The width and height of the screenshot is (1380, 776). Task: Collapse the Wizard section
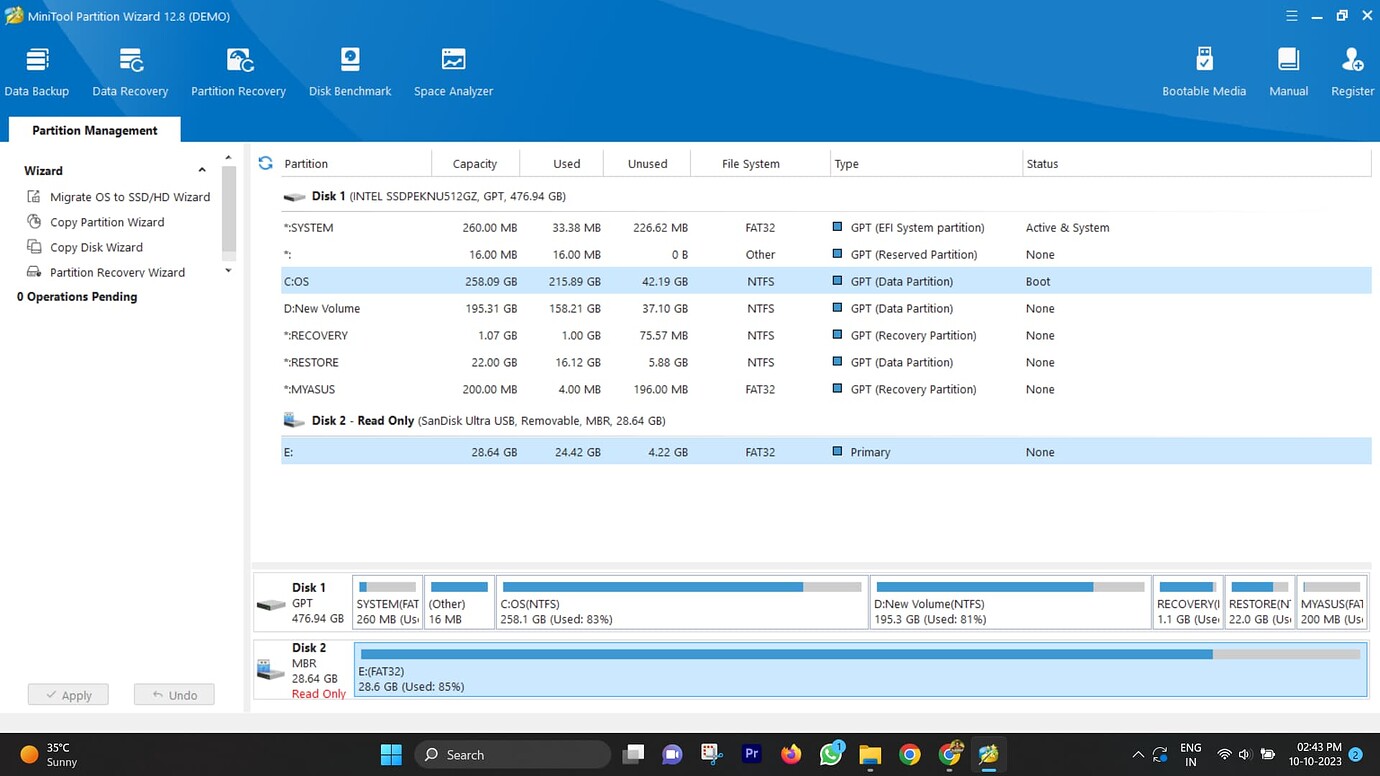pyautogui.click(x=202, y=170)
